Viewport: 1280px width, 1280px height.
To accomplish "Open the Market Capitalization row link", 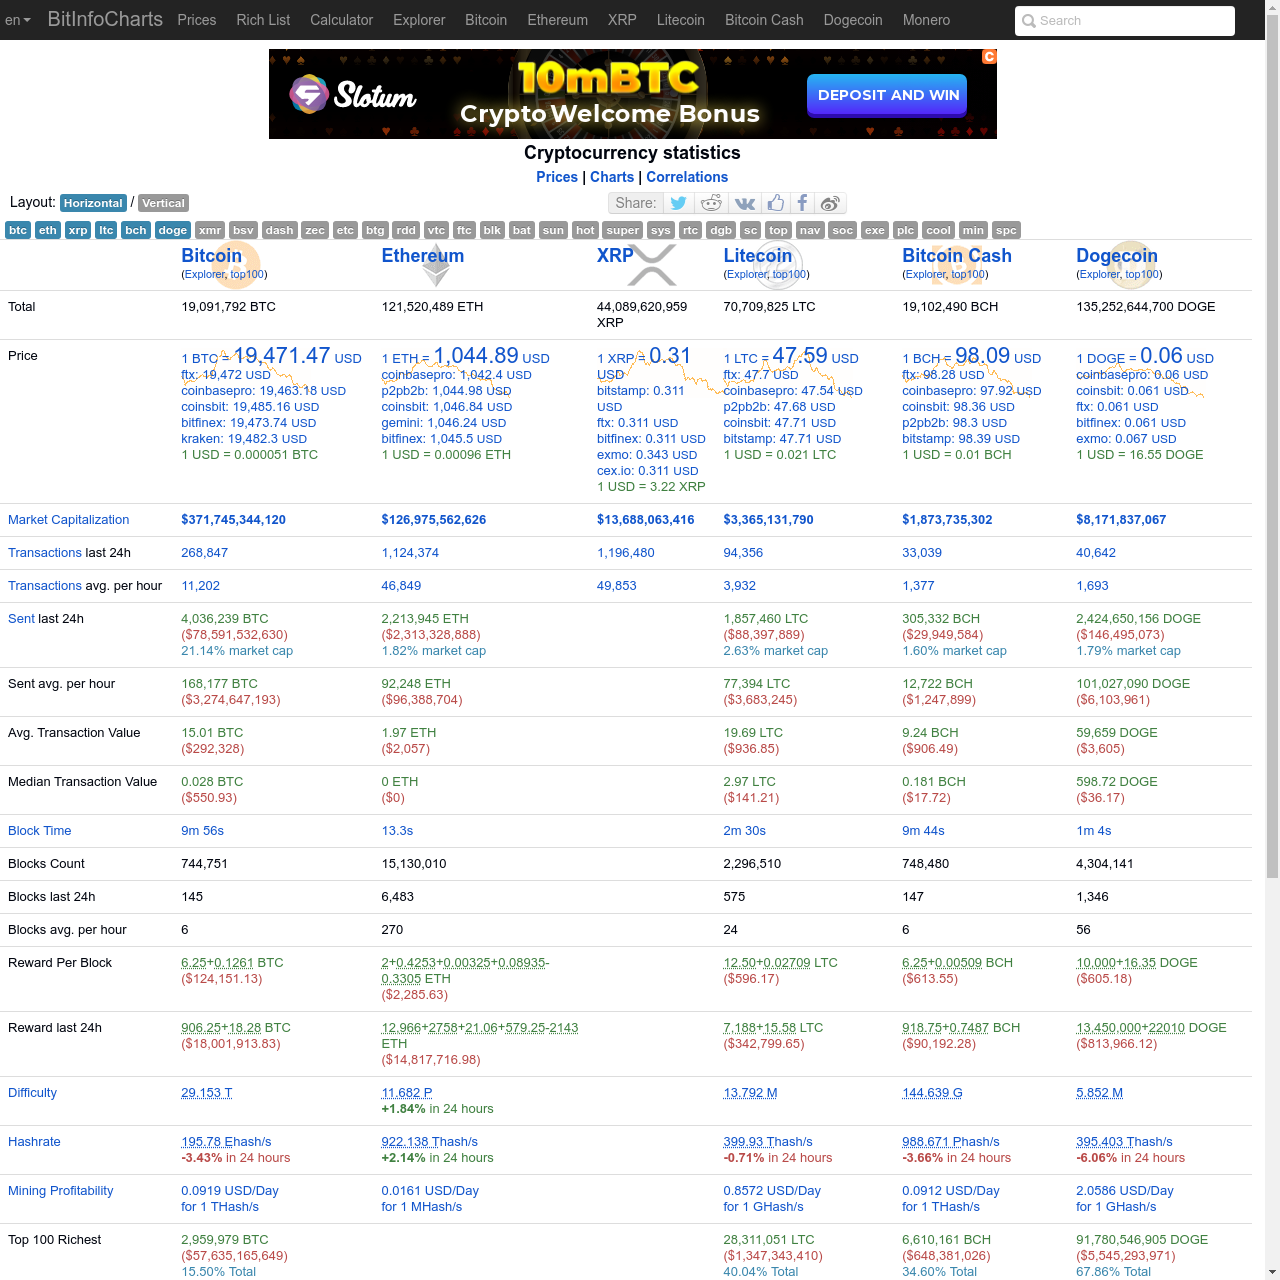I will (x=68, y=520).
